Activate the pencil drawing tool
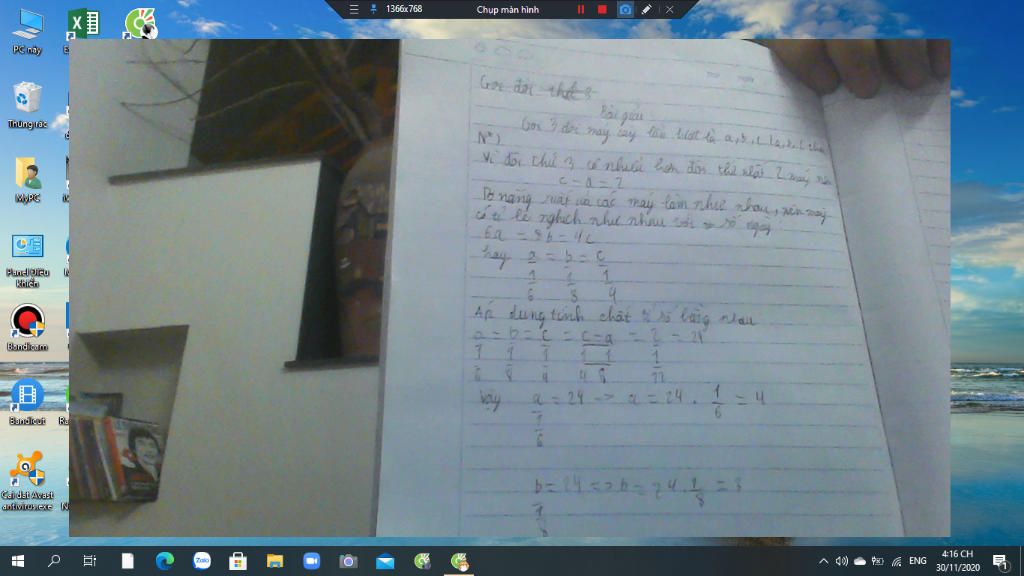Screen dimensions: 1024x576 [x=646, y=9]
